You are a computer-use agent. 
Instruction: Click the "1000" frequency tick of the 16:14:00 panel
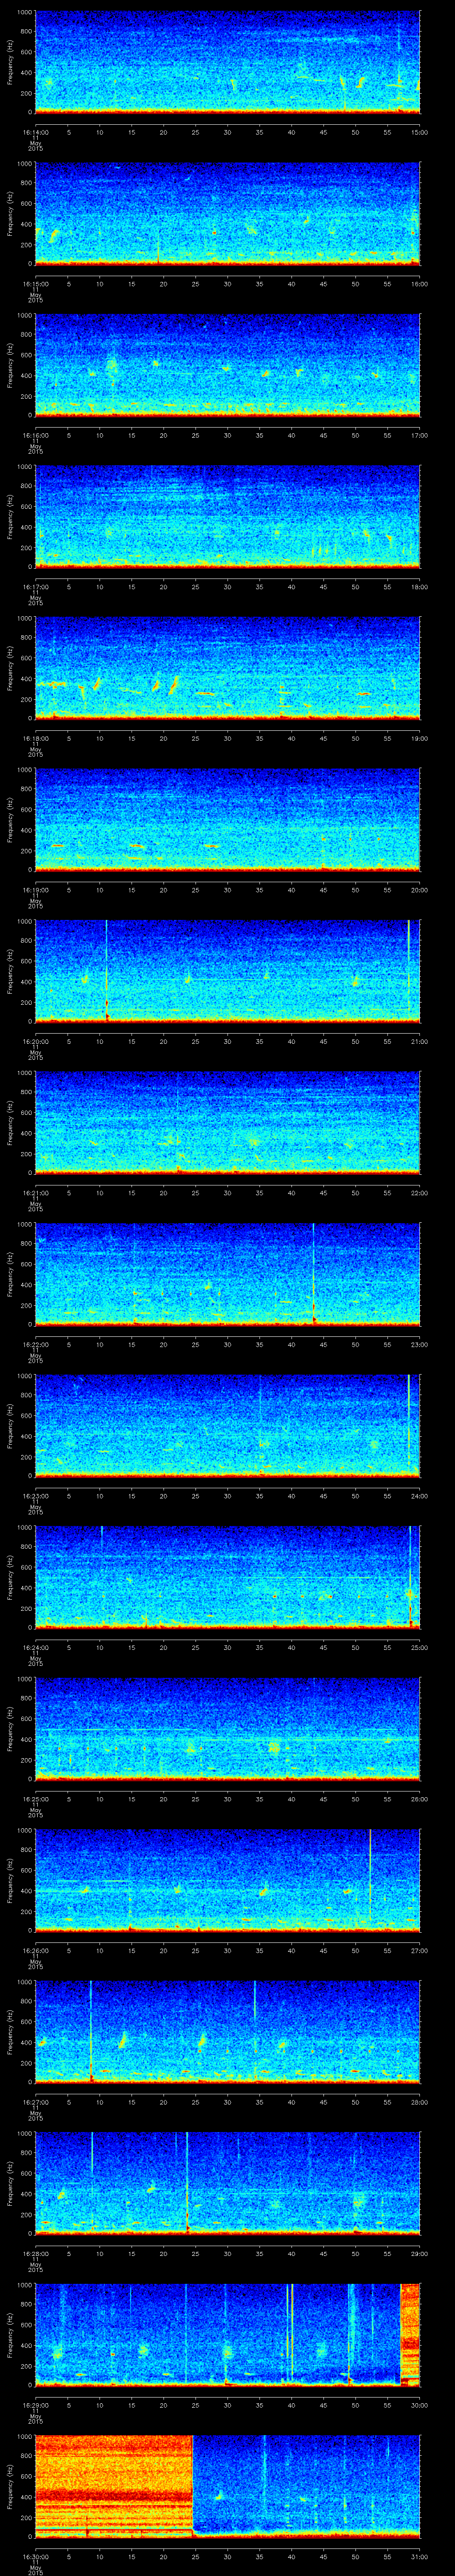tap(25, 13)
